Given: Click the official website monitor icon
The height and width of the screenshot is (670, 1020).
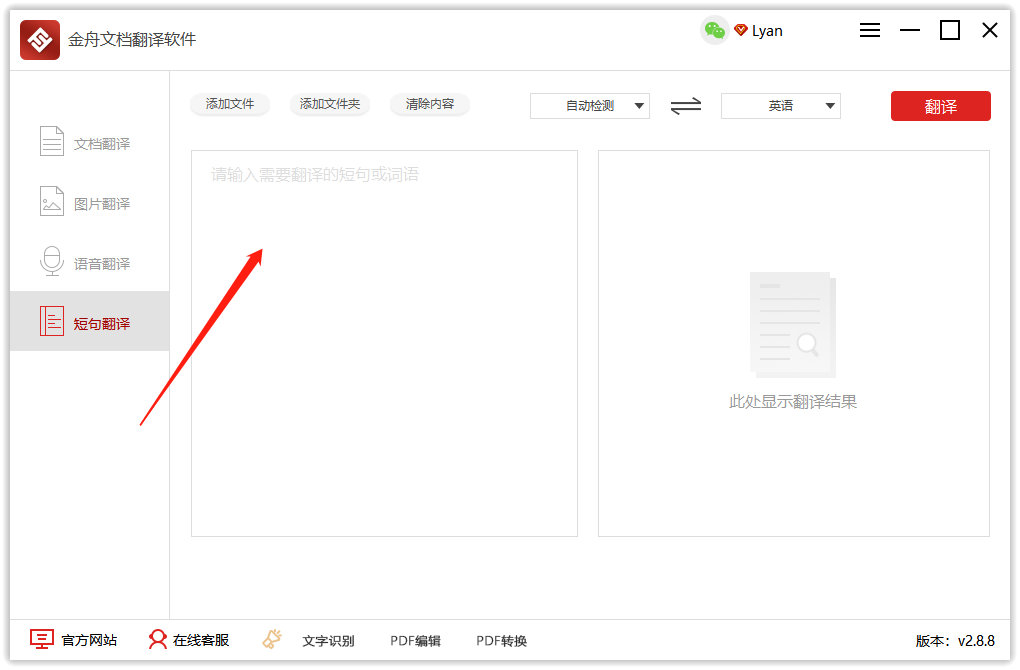Looking at the screenshot, I should tap(42, 639).
